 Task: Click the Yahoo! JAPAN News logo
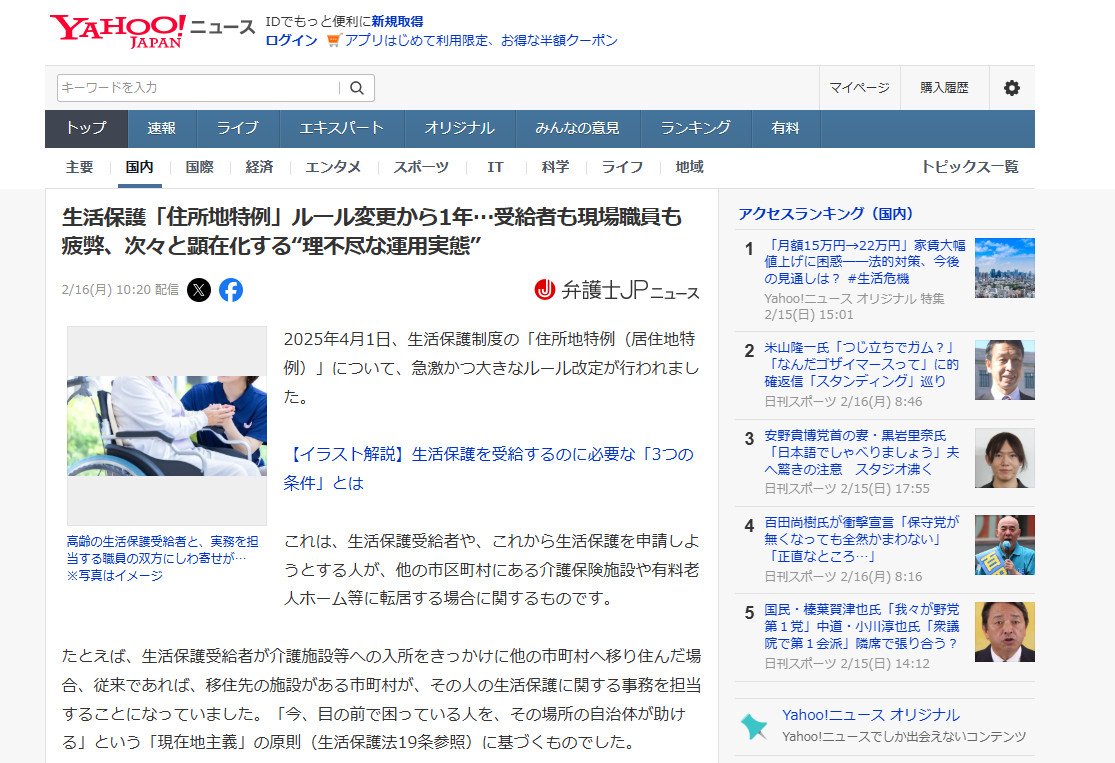(x=151, y=30)
